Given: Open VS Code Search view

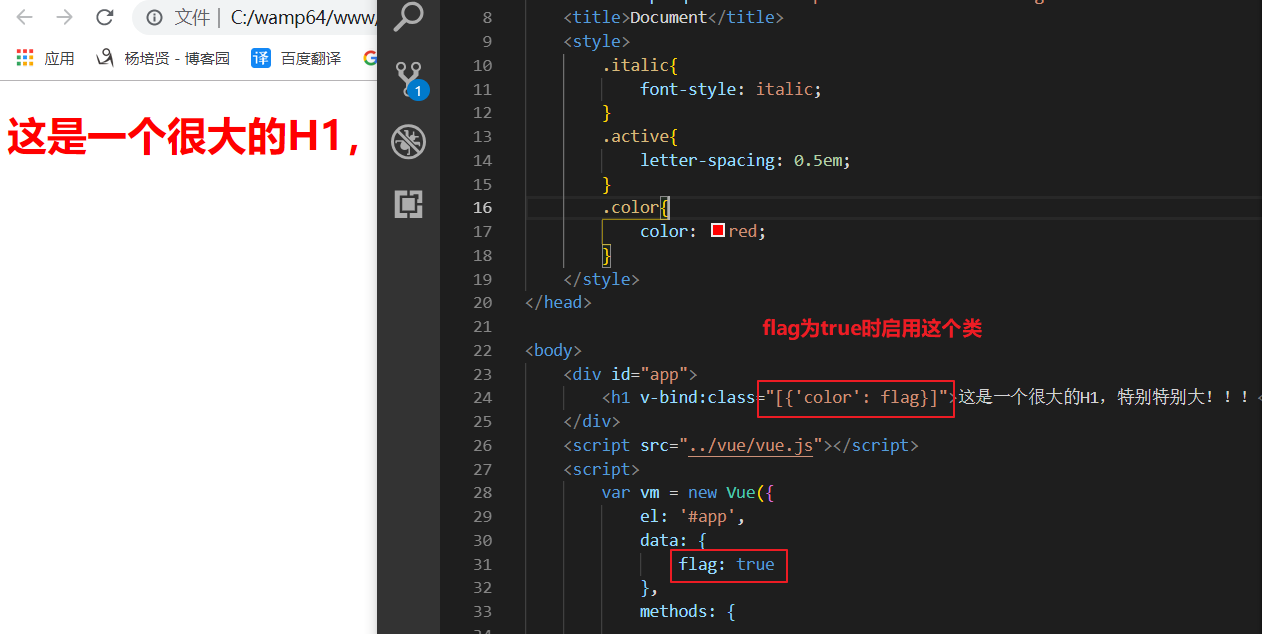Looking at the screenshot, I should coord(408,16).
